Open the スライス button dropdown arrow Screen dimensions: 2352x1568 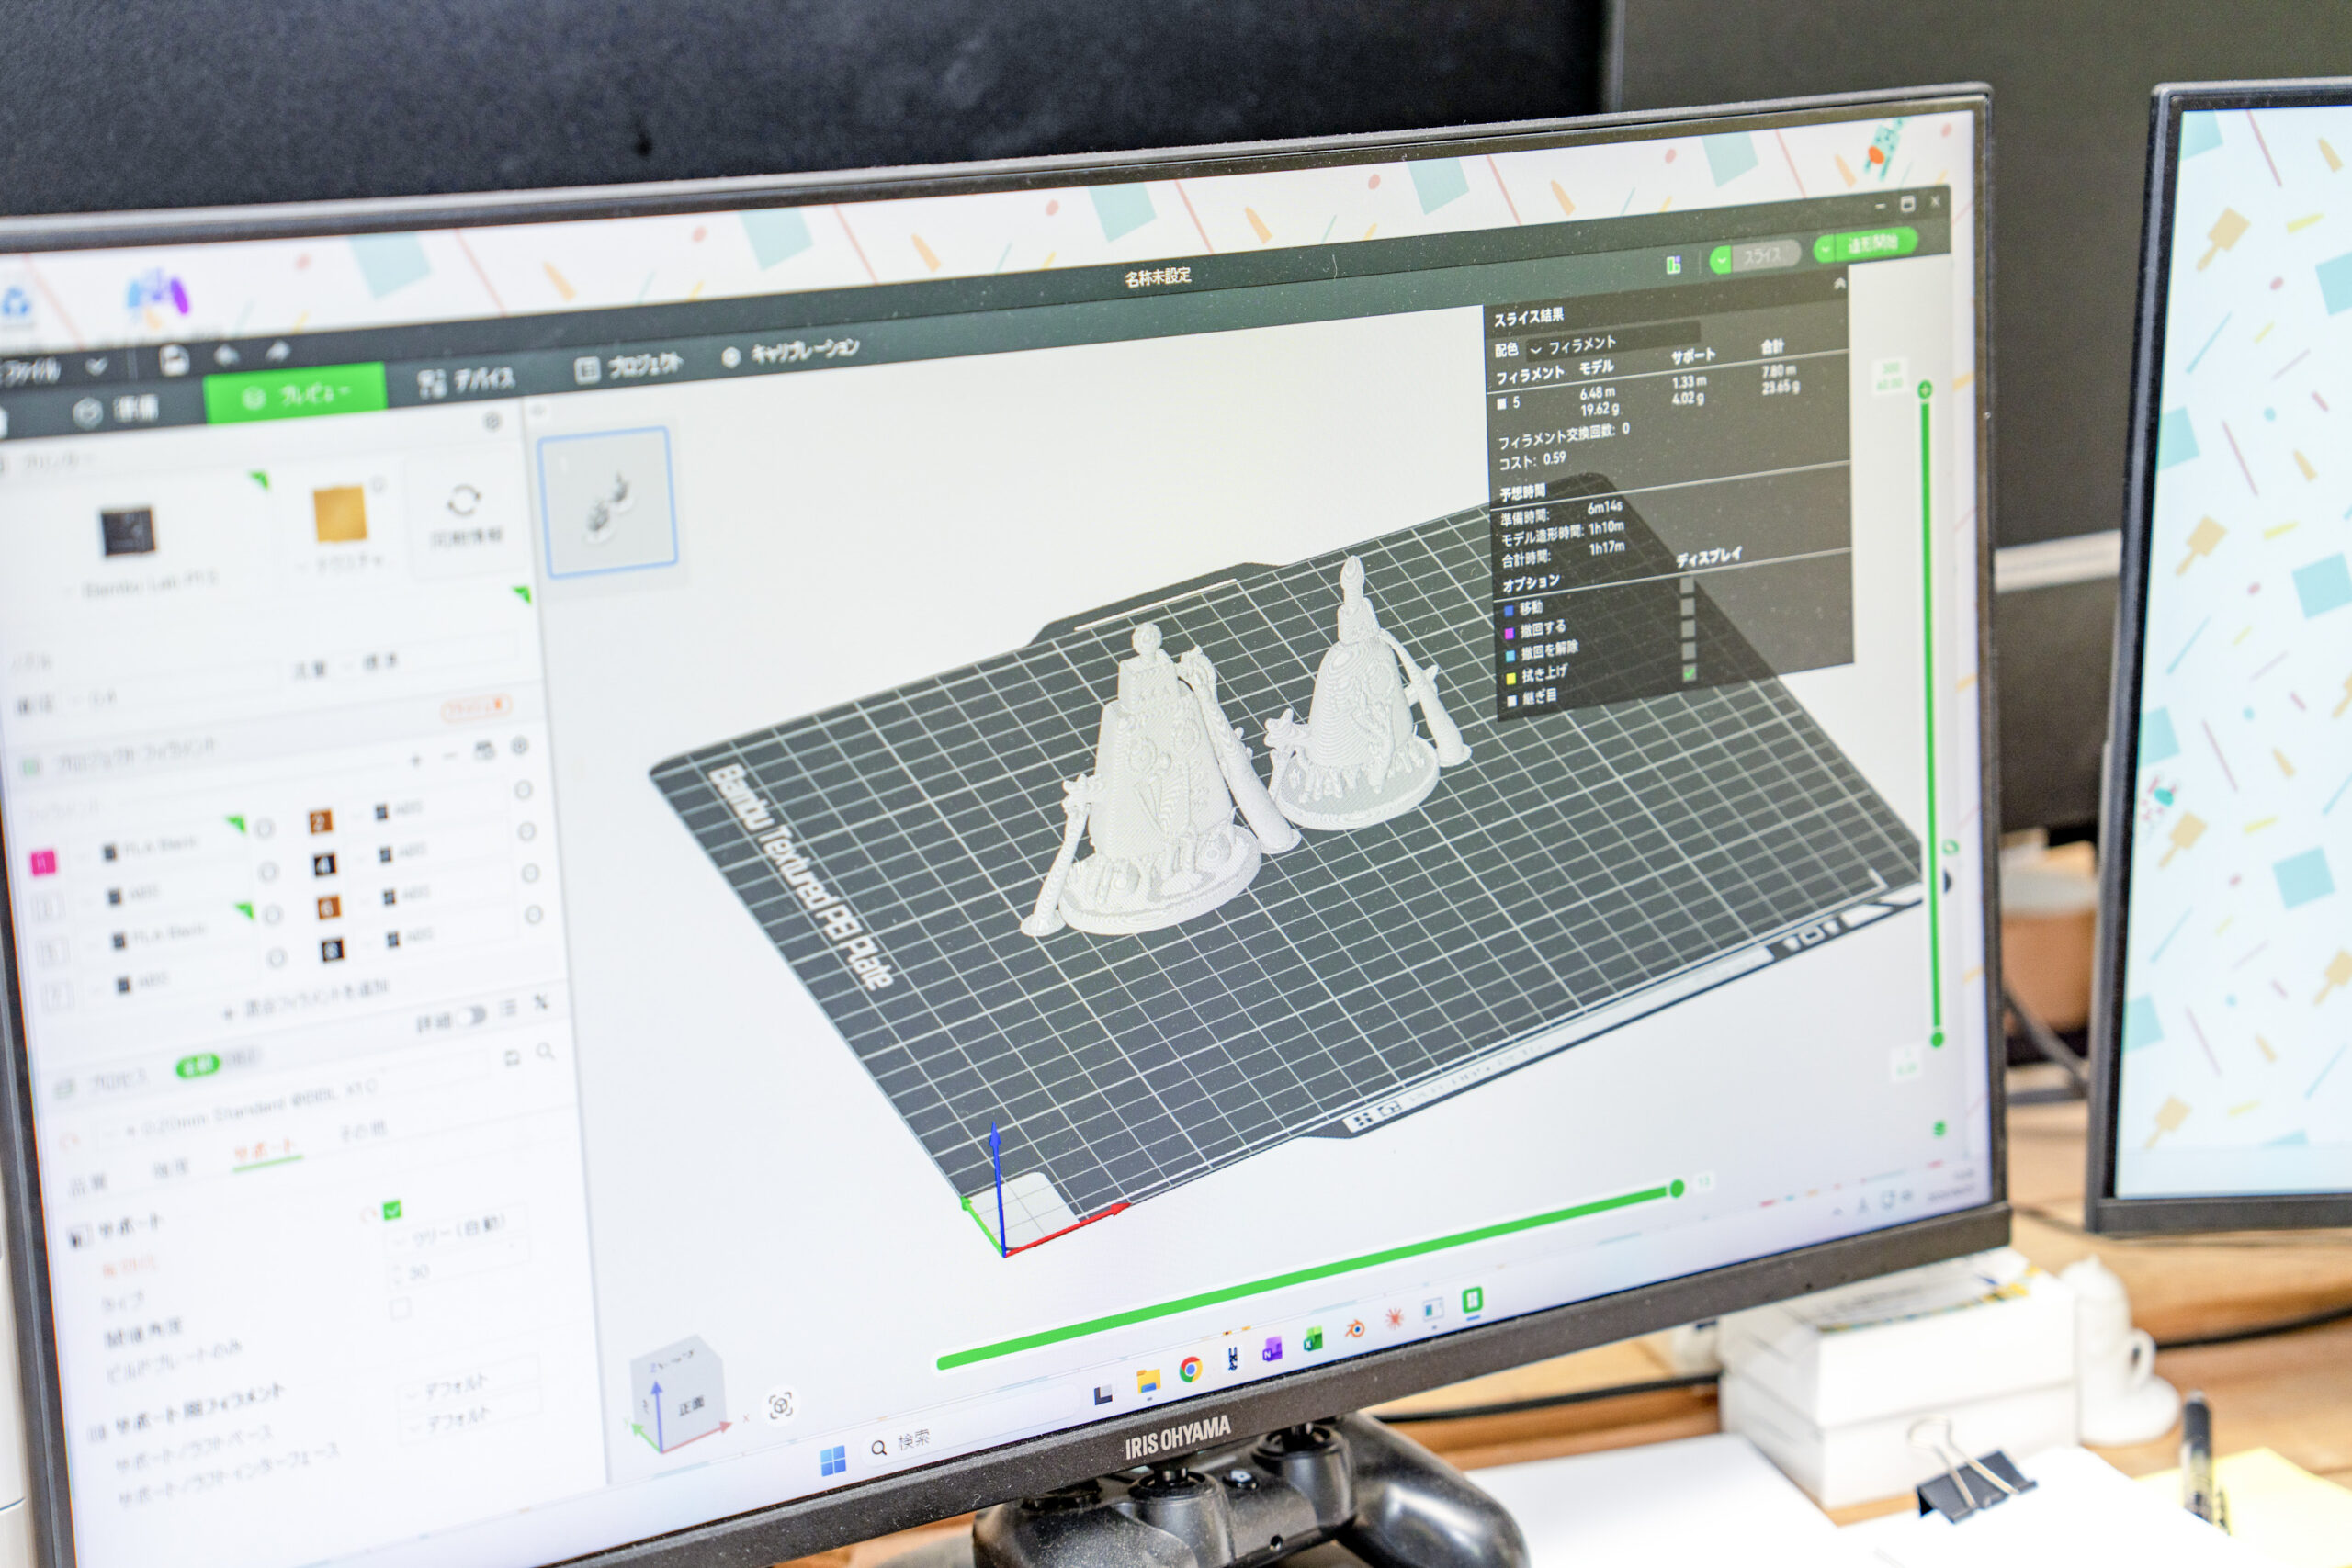1720,261
